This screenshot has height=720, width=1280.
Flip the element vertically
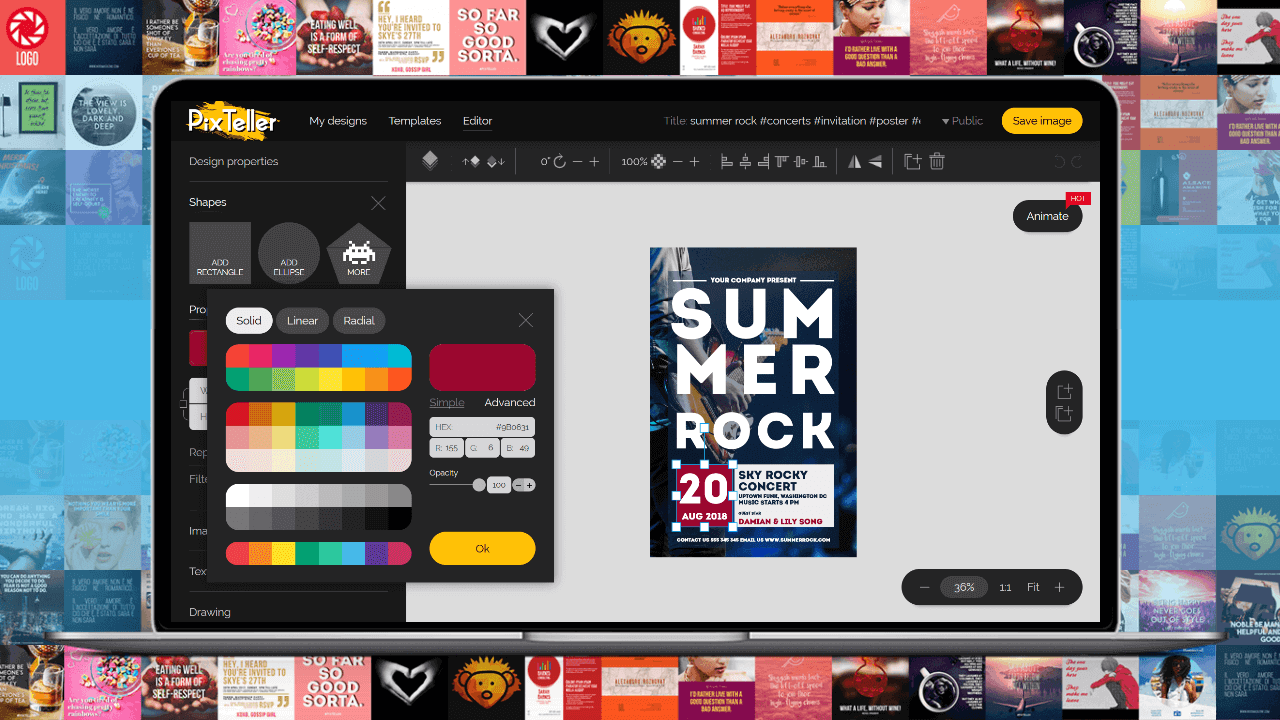point(875,161)
